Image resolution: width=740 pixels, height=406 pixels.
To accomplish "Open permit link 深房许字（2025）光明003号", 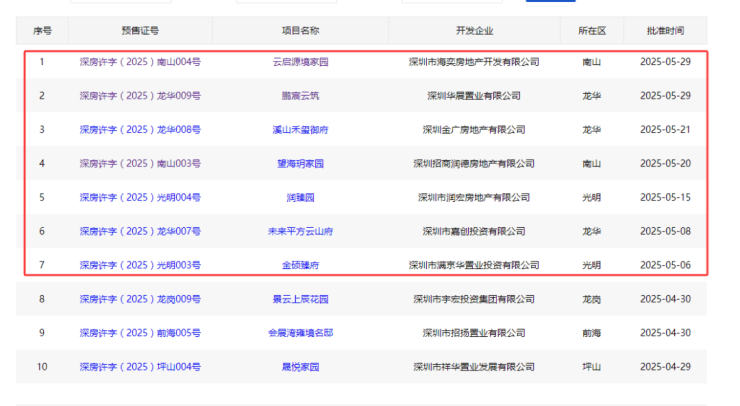I will (x=140, y=266).
